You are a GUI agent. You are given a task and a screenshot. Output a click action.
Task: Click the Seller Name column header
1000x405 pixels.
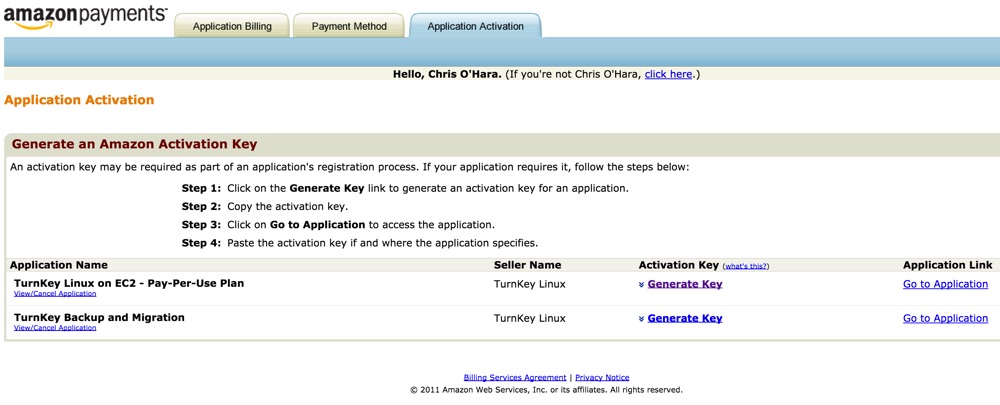tap(527, 265)
